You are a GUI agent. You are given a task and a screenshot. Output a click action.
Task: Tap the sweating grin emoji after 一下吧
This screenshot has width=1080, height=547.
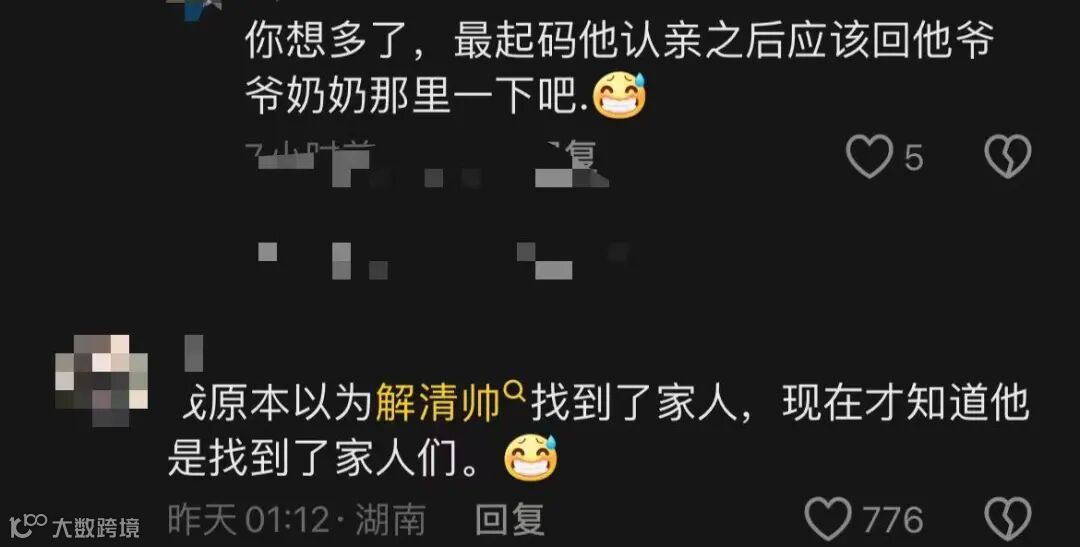(619, 95)
